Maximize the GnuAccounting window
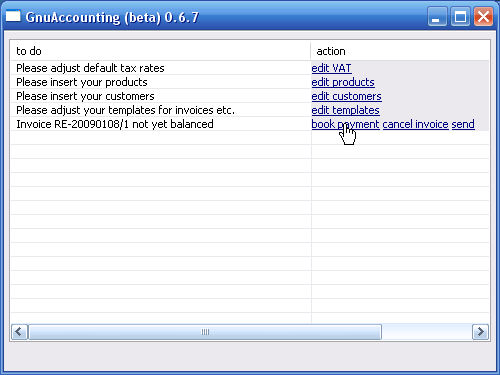The height and width of the screenshot is (375, 500). pyautogui.click(x=460, y=16)
